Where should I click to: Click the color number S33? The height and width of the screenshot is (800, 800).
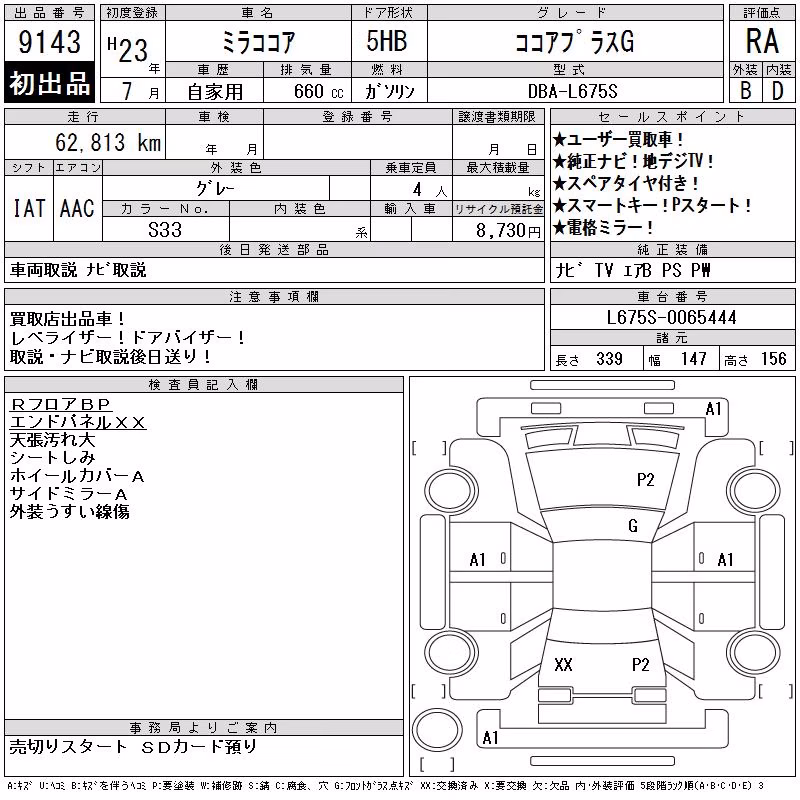point(165,230)
